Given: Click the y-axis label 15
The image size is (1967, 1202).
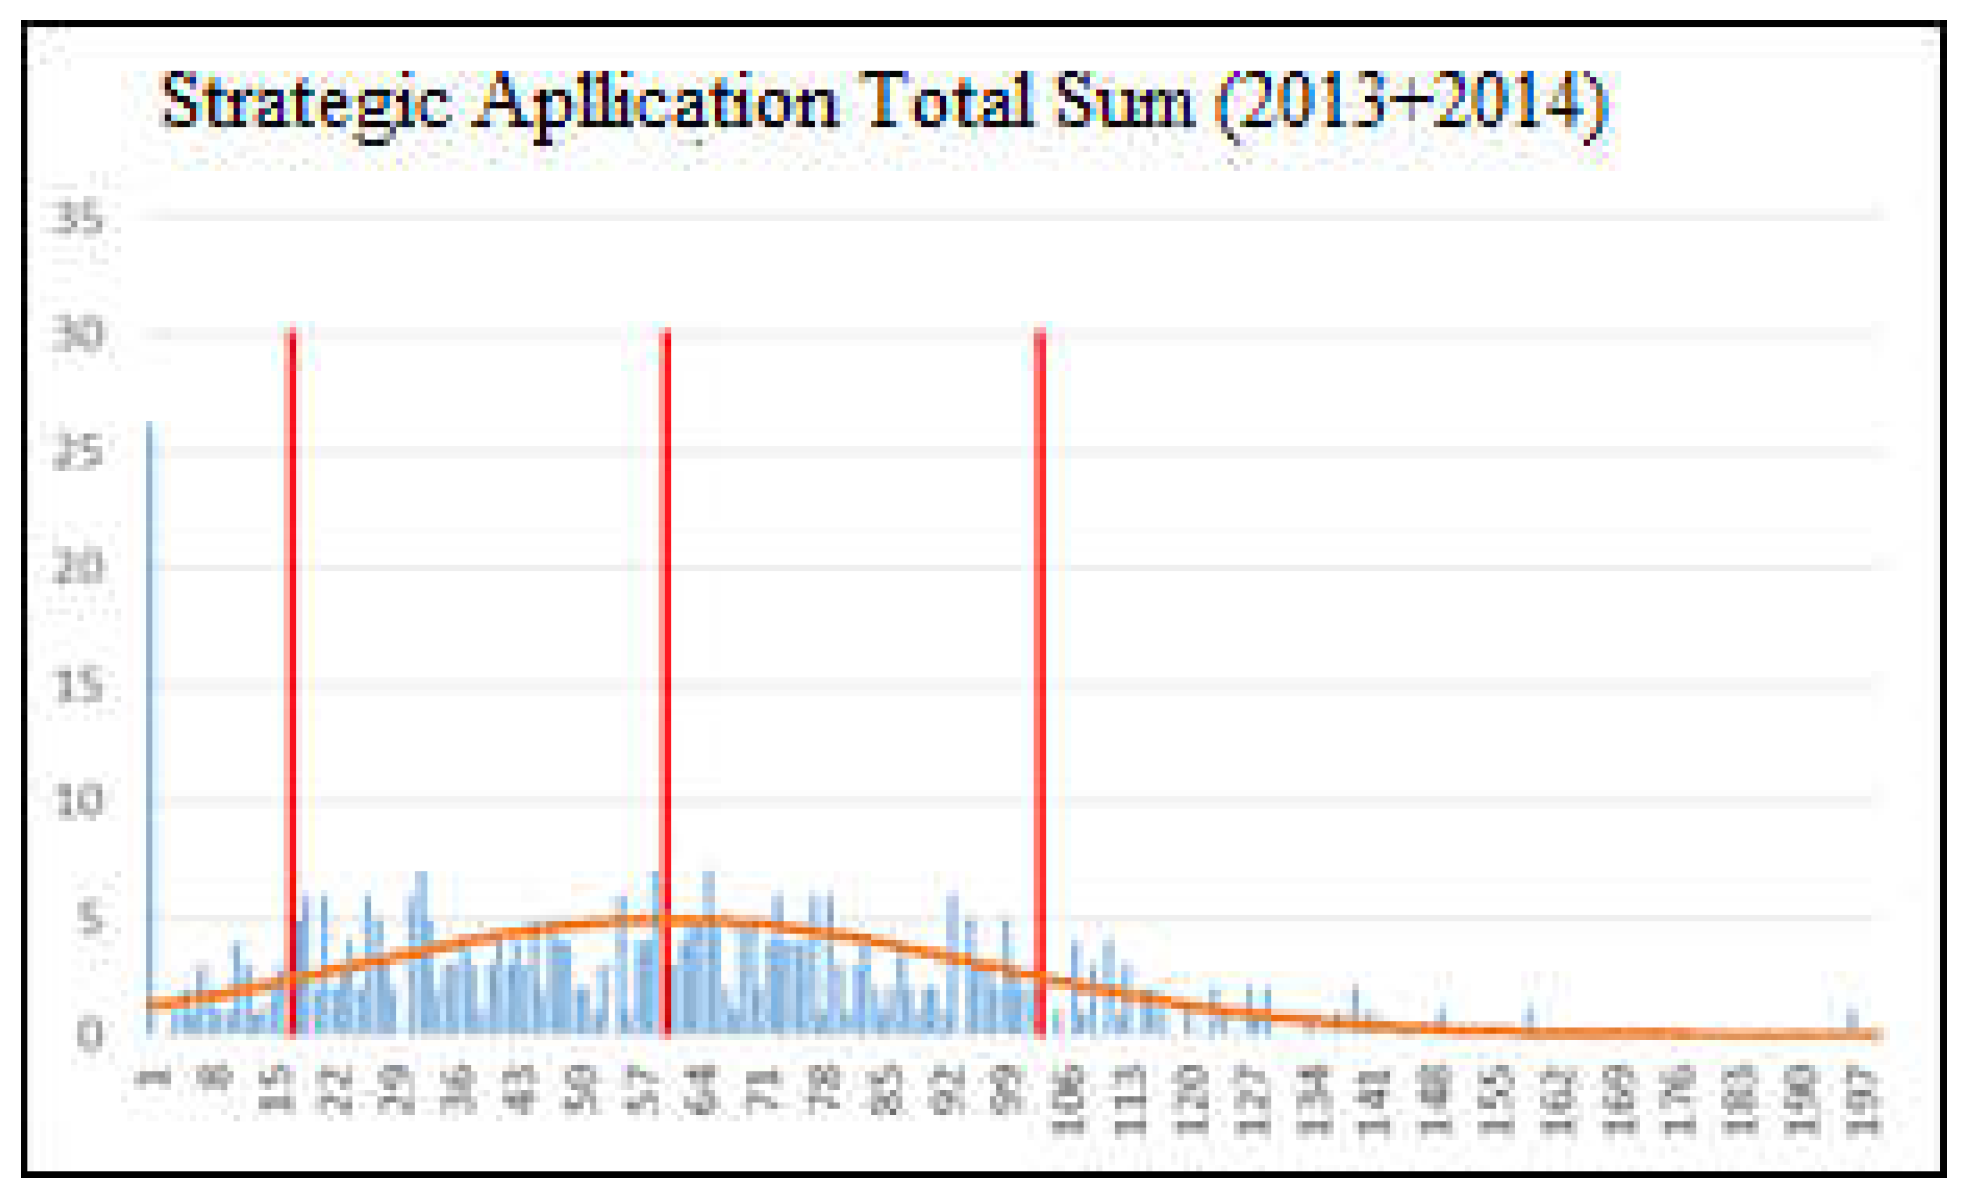Looking at the screenshot, I should 78,685.
